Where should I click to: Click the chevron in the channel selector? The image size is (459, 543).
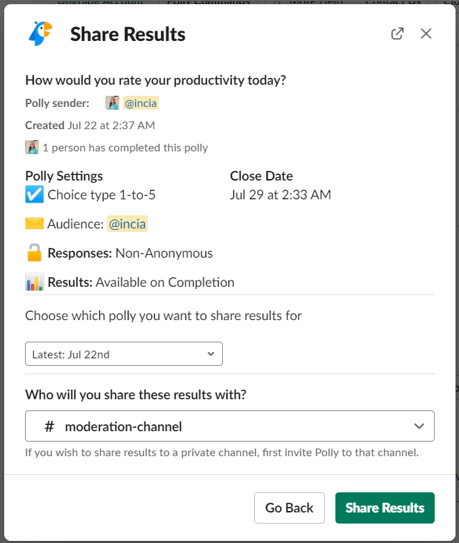point(419,426)
